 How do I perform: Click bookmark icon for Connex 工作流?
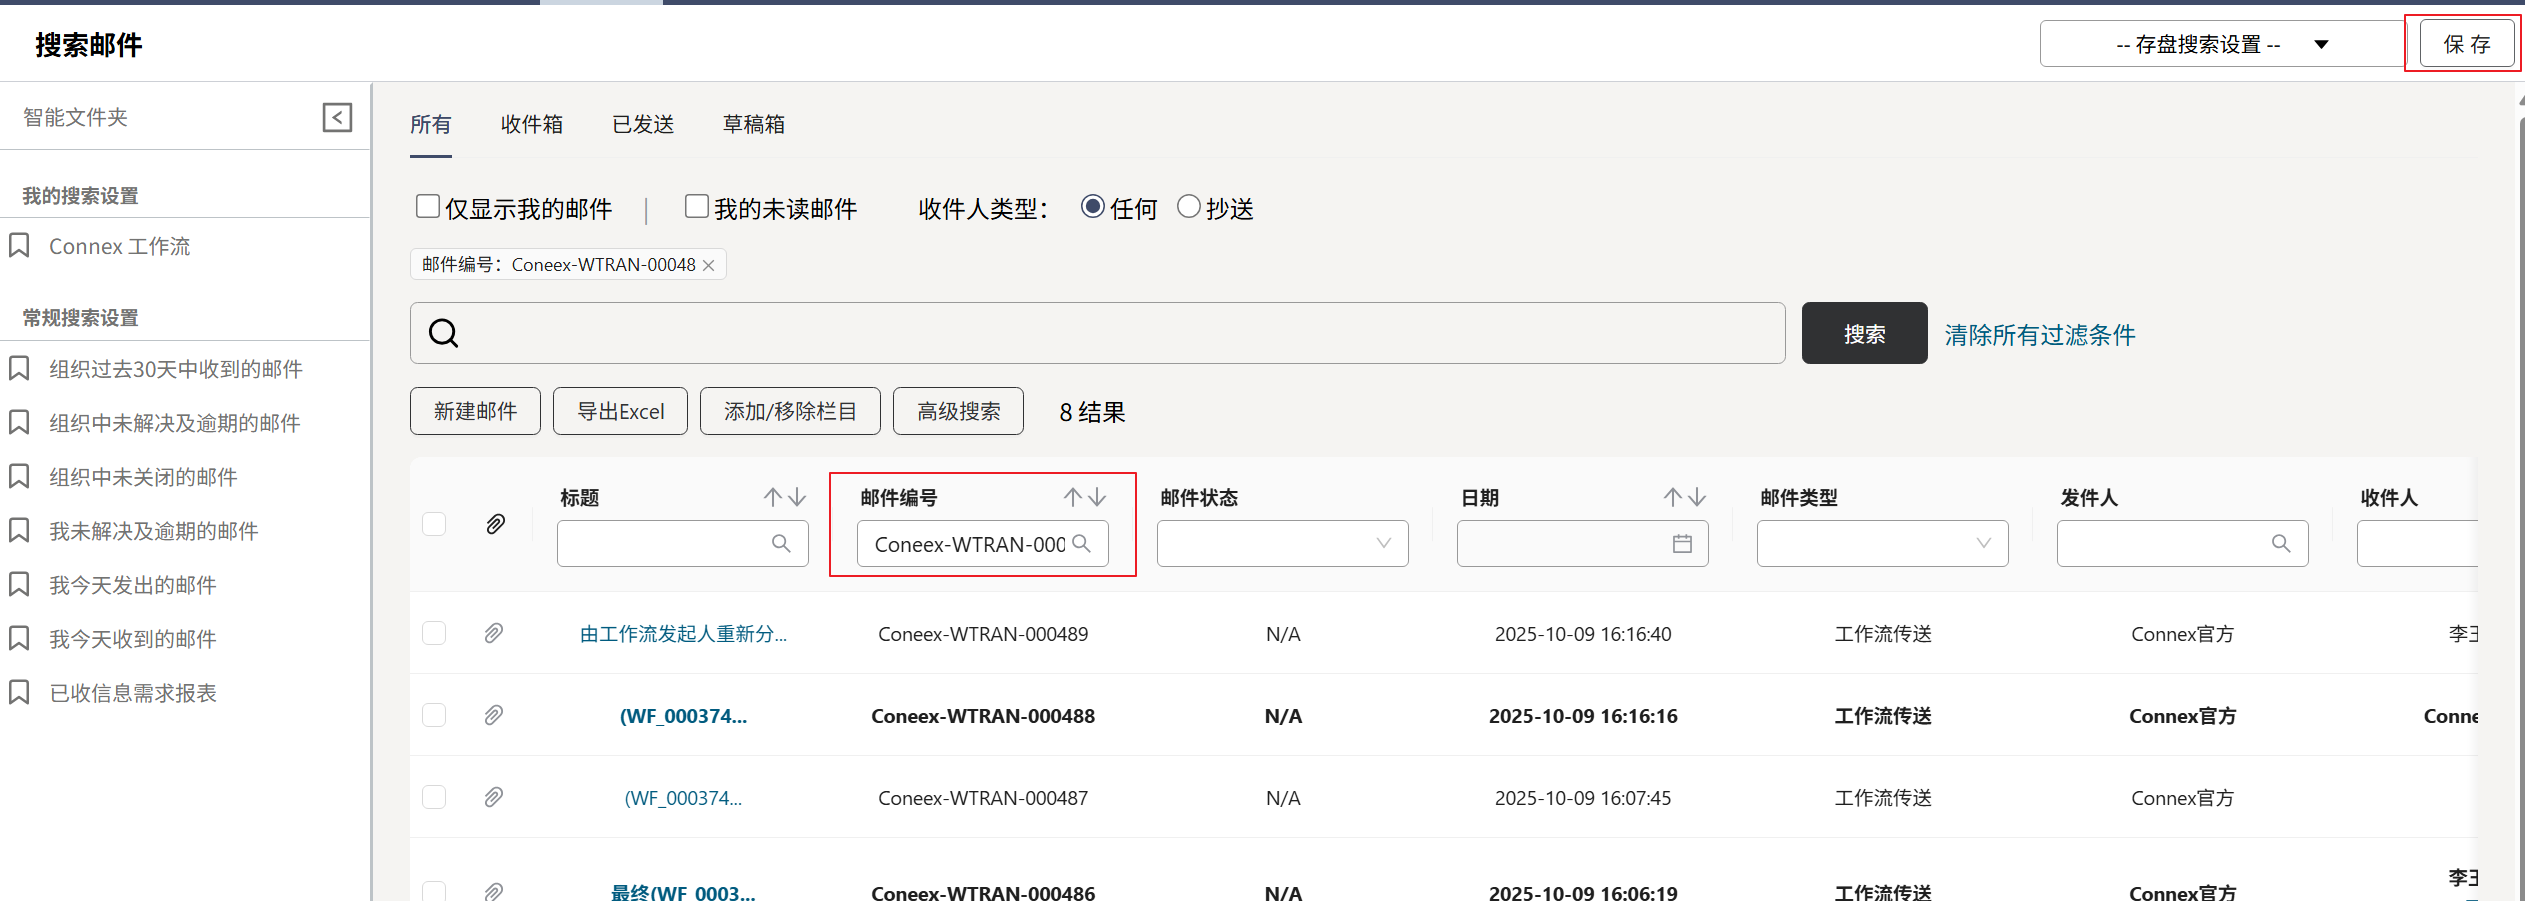[19, 246]
